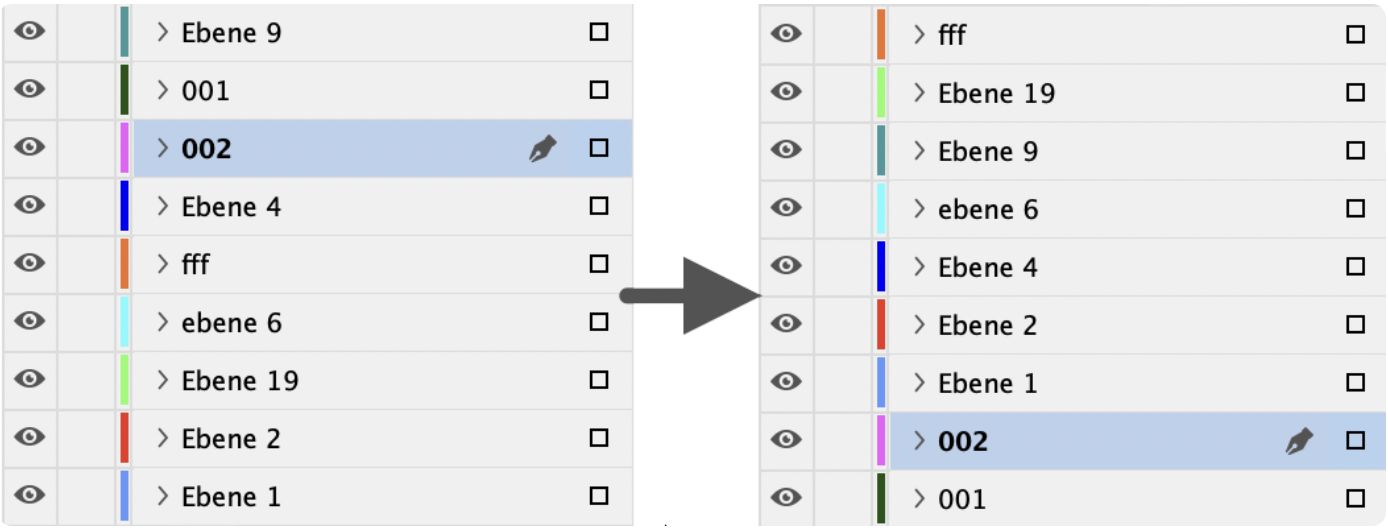Click pen icon on 002 in right panel
The width and height of the screenshot is (1388, 530).
click(1298, 441)
